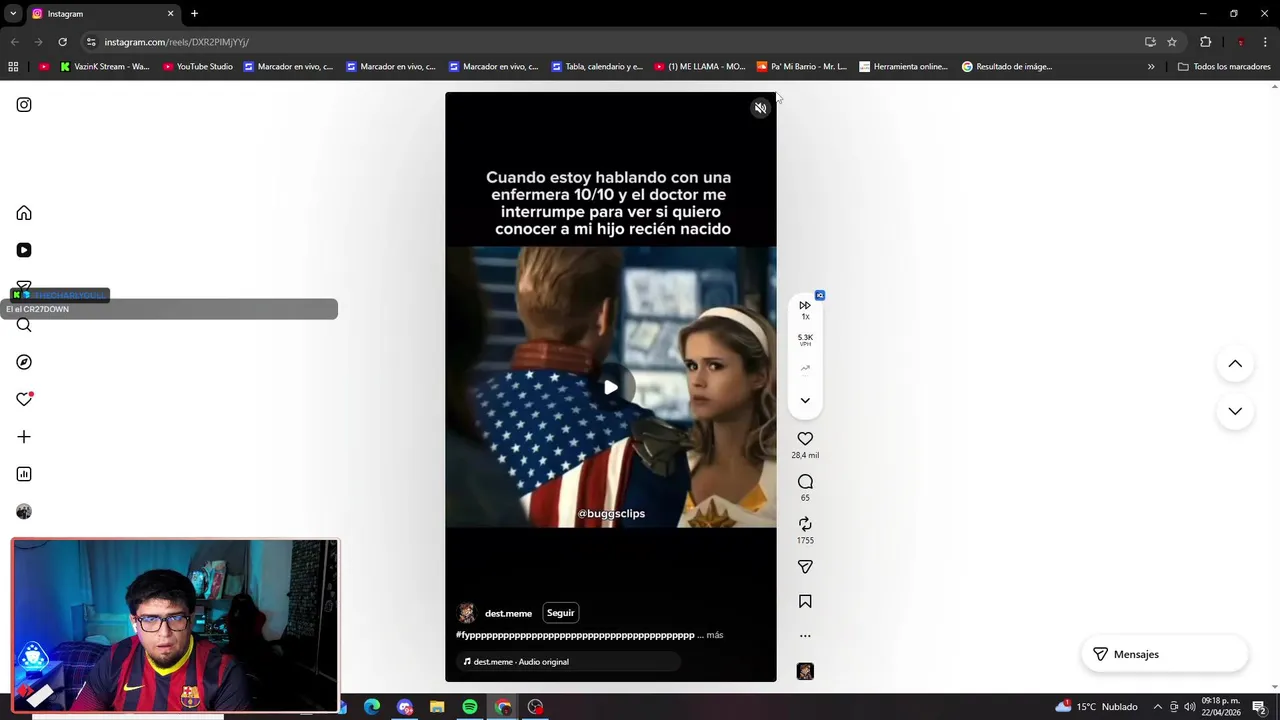Bookmark this page with the star icon
The width and height of the screenshot is (1280, 720).
(x=1172, y=42)
